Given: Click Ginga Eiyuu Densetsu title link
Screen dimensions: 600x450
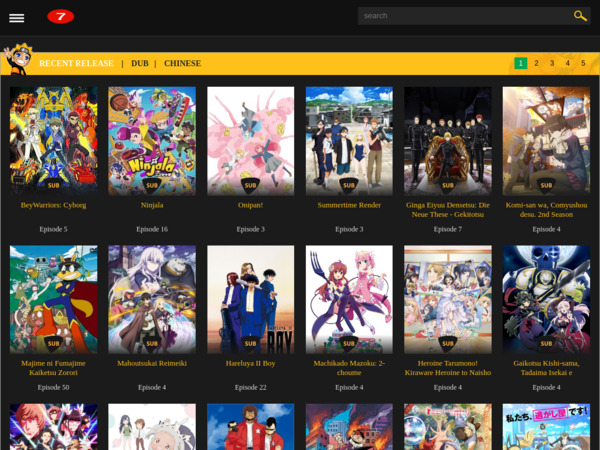Looking at the screenshot, I should pyautogui.click(x=448, y=210).
